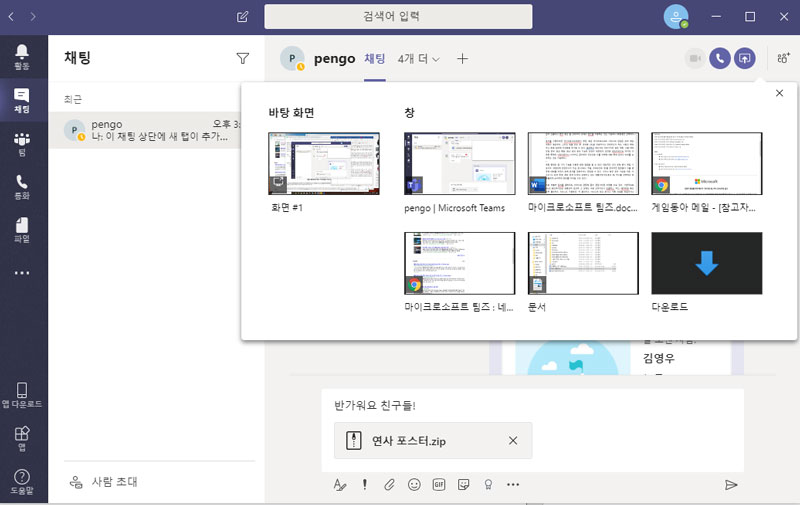The image size is (800, 505).
Task: Open the Files section in sidebar
Action: (x=21, y=230)
